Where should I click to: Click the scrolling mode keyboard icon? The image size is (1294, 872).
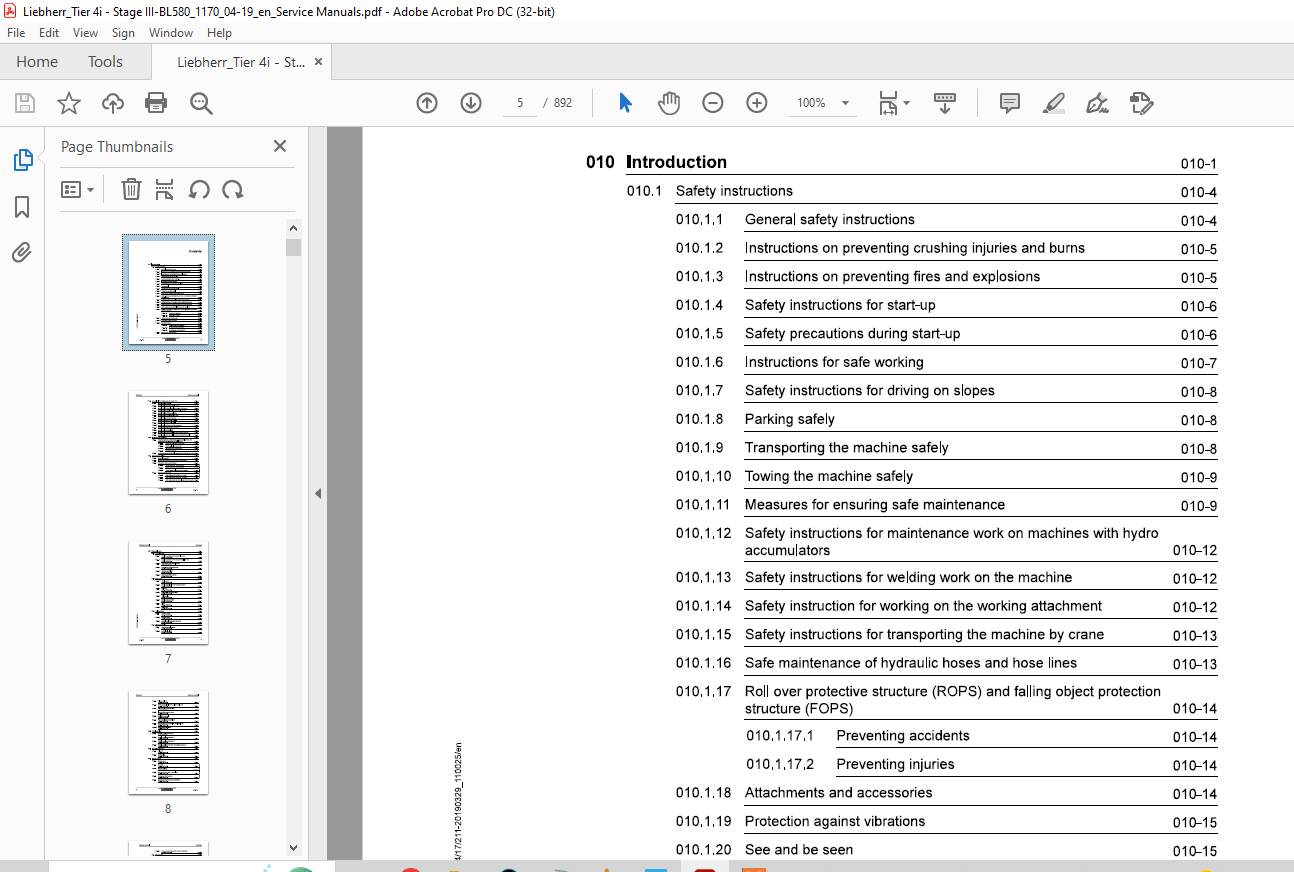(945, 103)
